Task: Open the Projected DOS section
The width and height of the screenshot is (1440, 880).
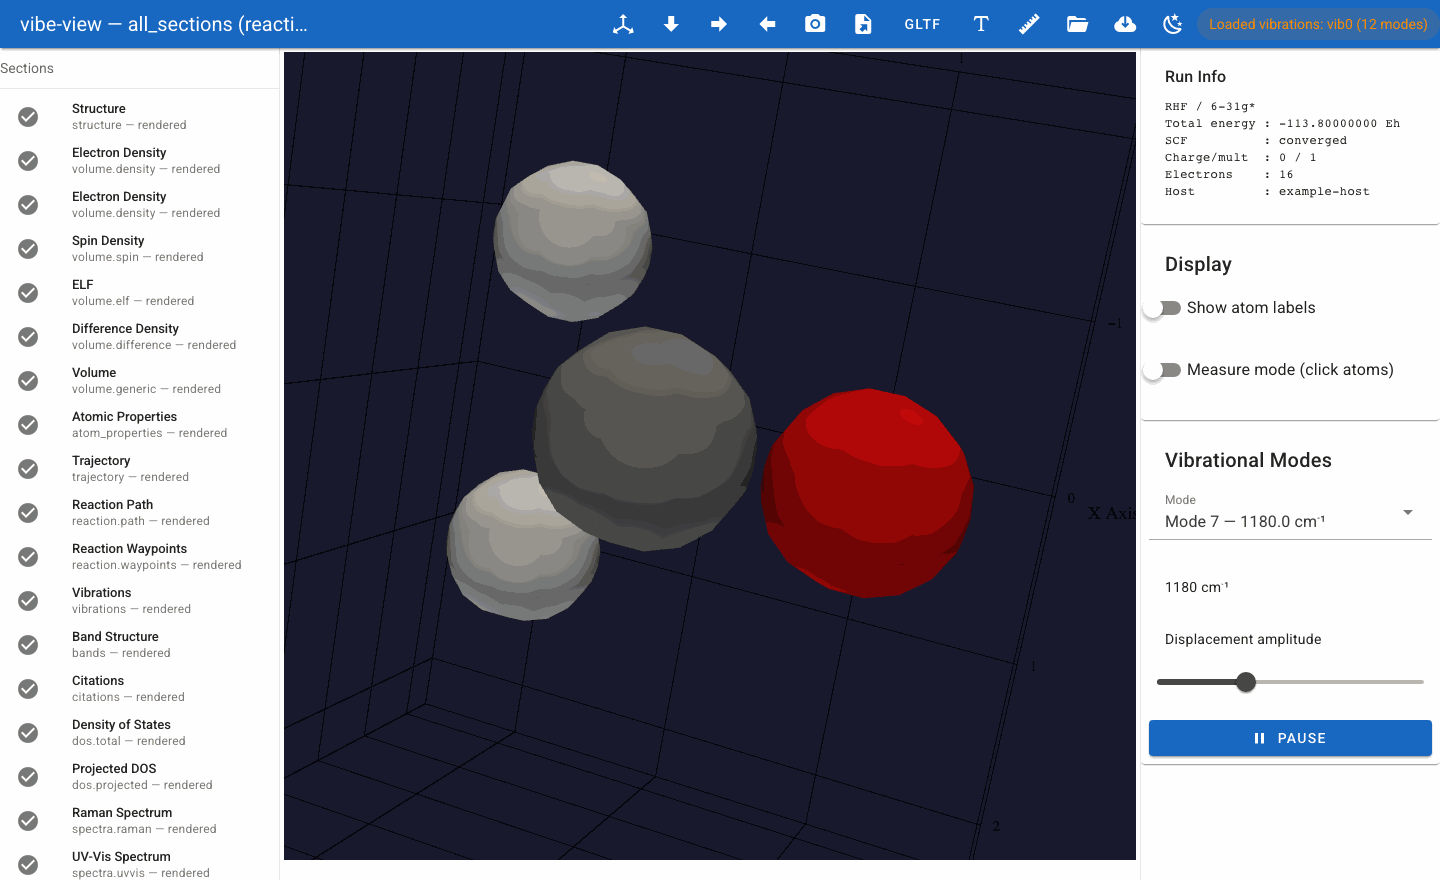Action: (139, 777)
